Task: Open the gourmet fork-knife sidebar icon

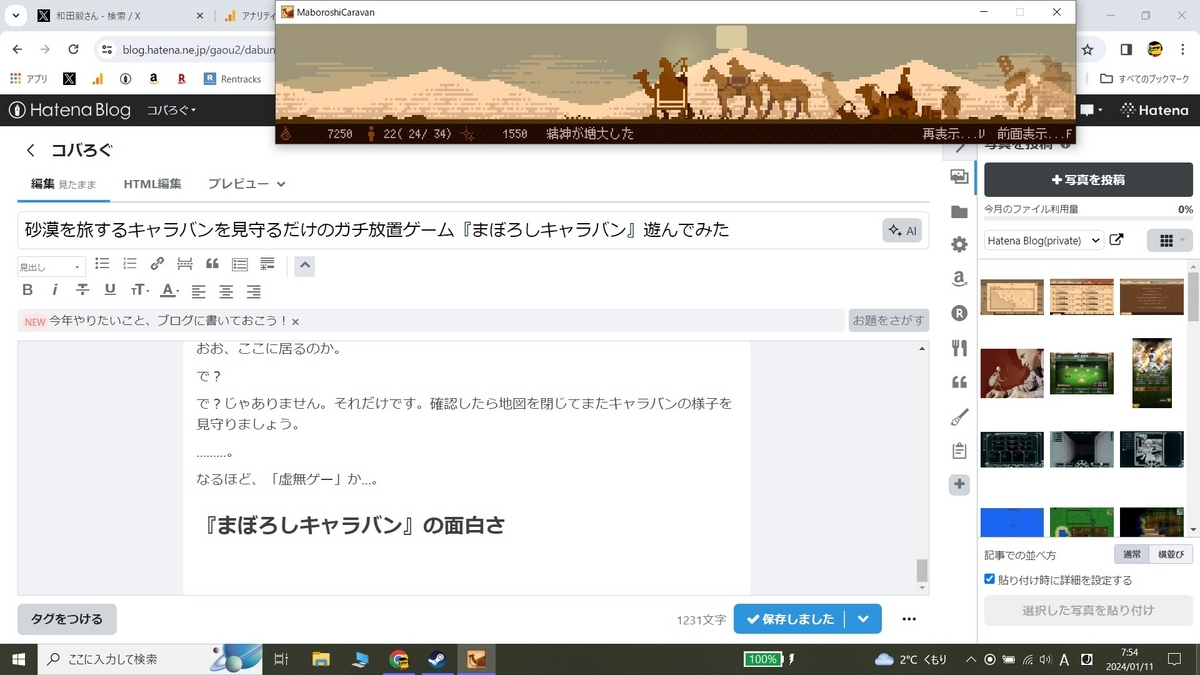Action: coord(959,347)
